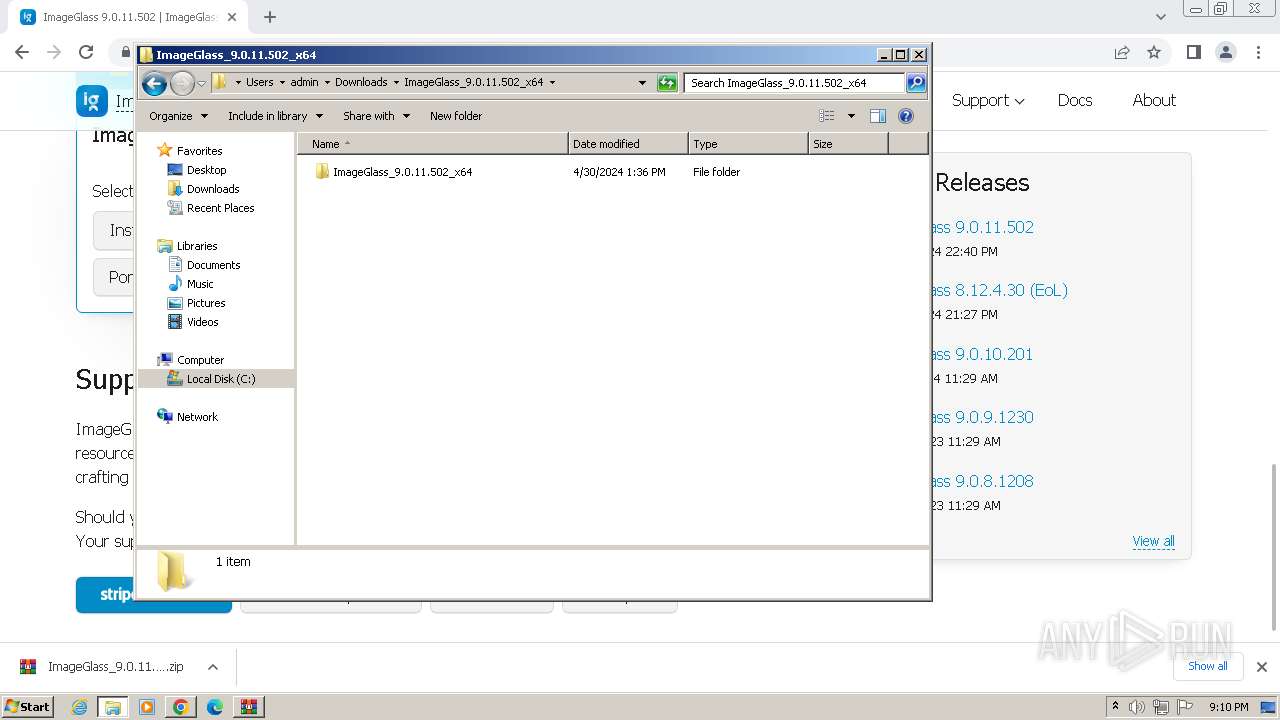The width and height of the screenshot is (1280, 720).
Task: Click the View all releases link
Action: point(1153,541)
